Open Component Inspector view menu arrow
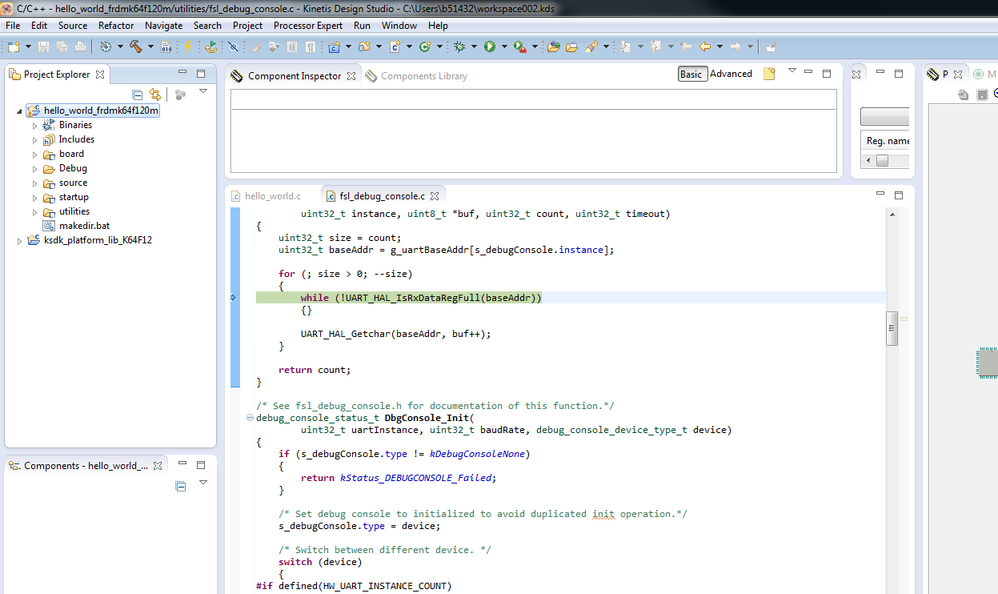 point(792,70)
